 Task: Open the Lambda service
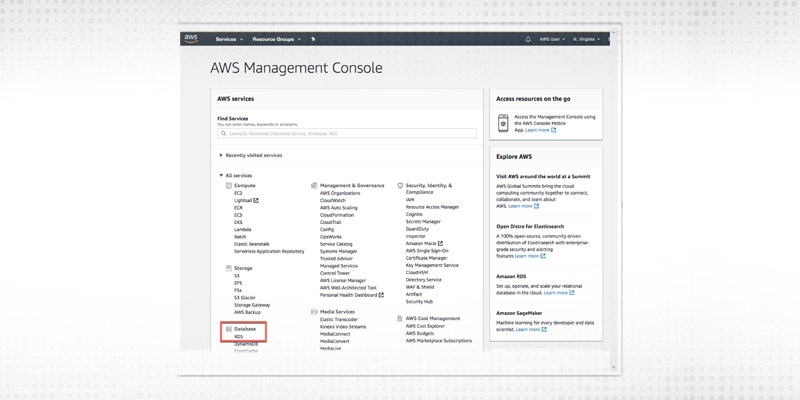coord(242,230)
